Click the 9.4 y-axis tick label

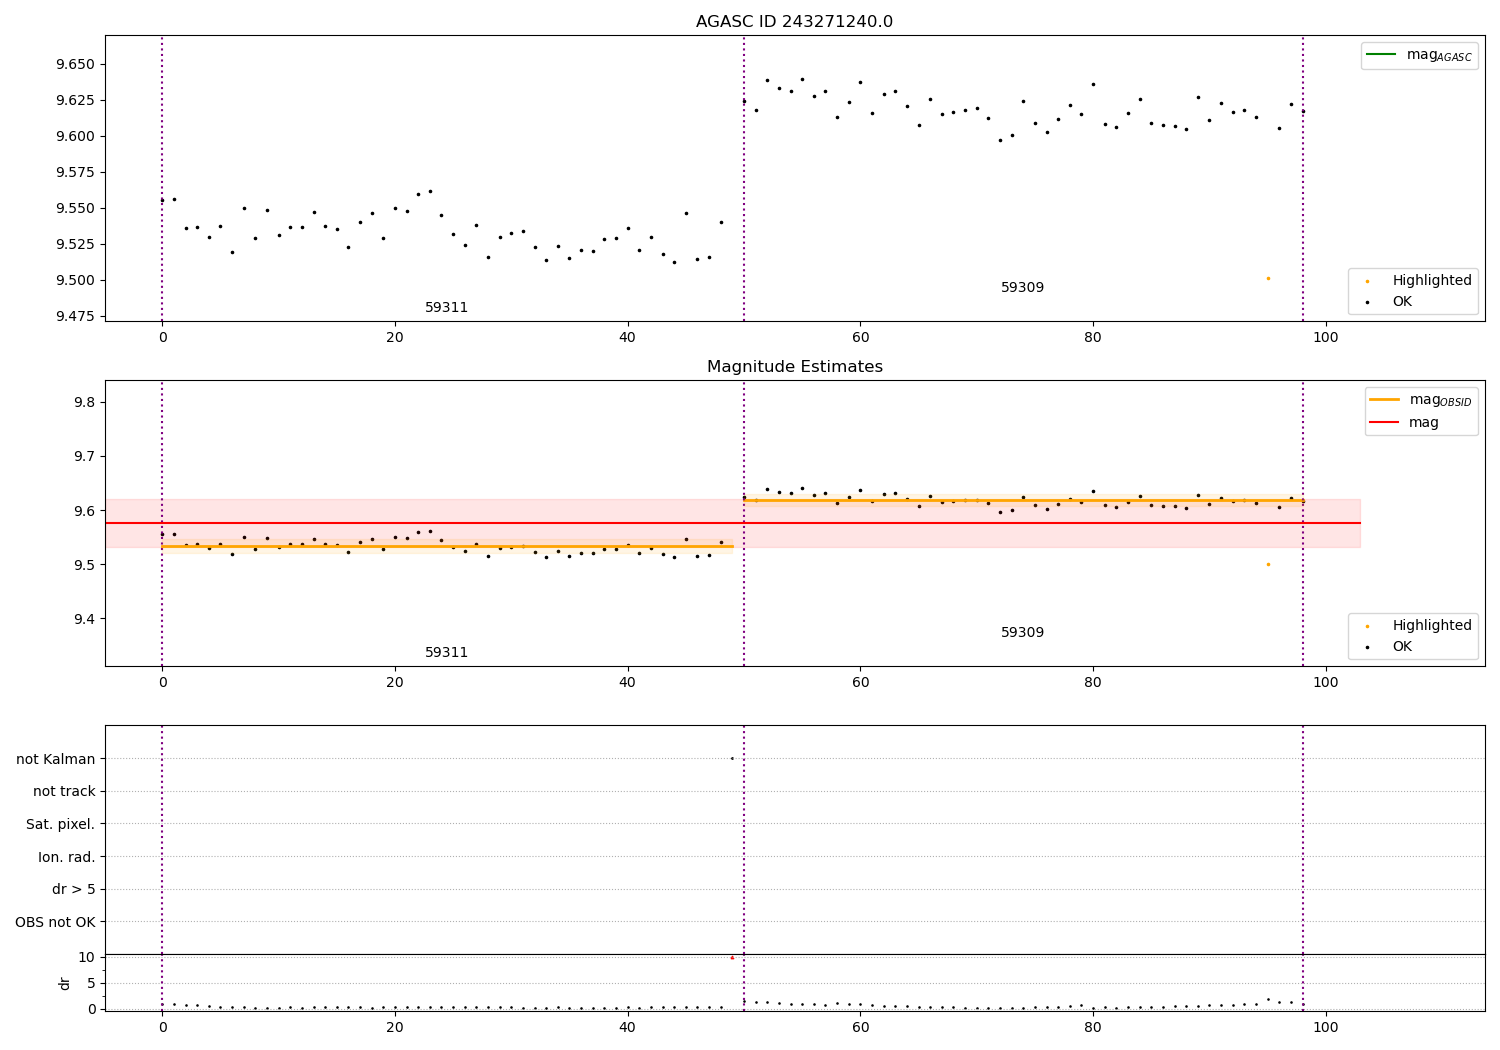pos(84,619)
